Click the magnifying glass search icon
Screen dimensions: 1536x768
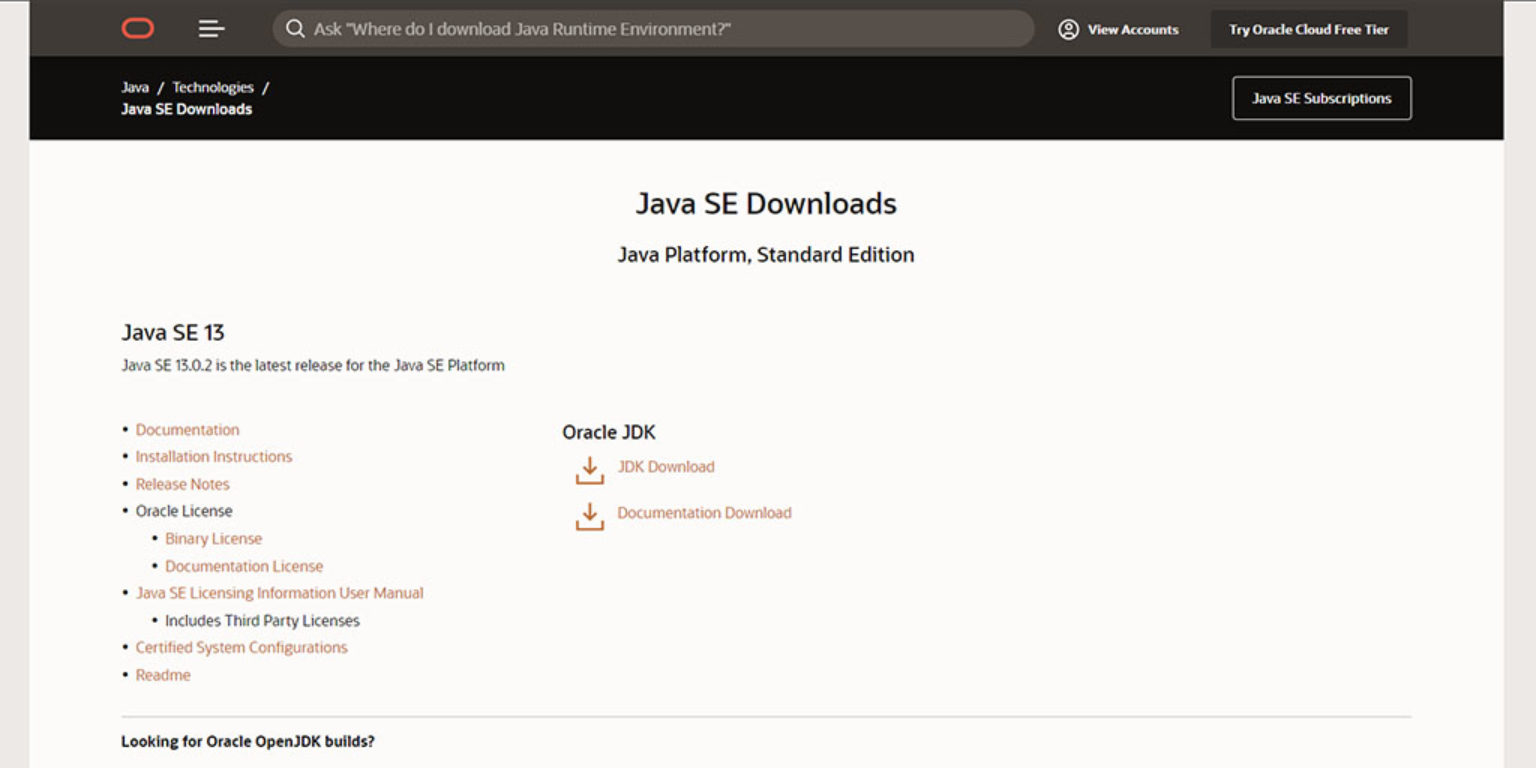(x=295, y=29)
